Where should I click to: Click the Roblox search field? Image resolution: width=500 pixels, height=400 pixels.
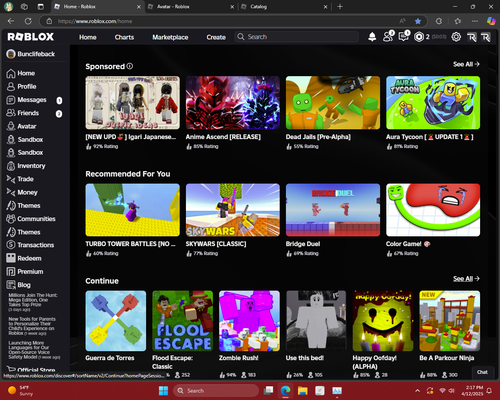click(x=297, y=37)
